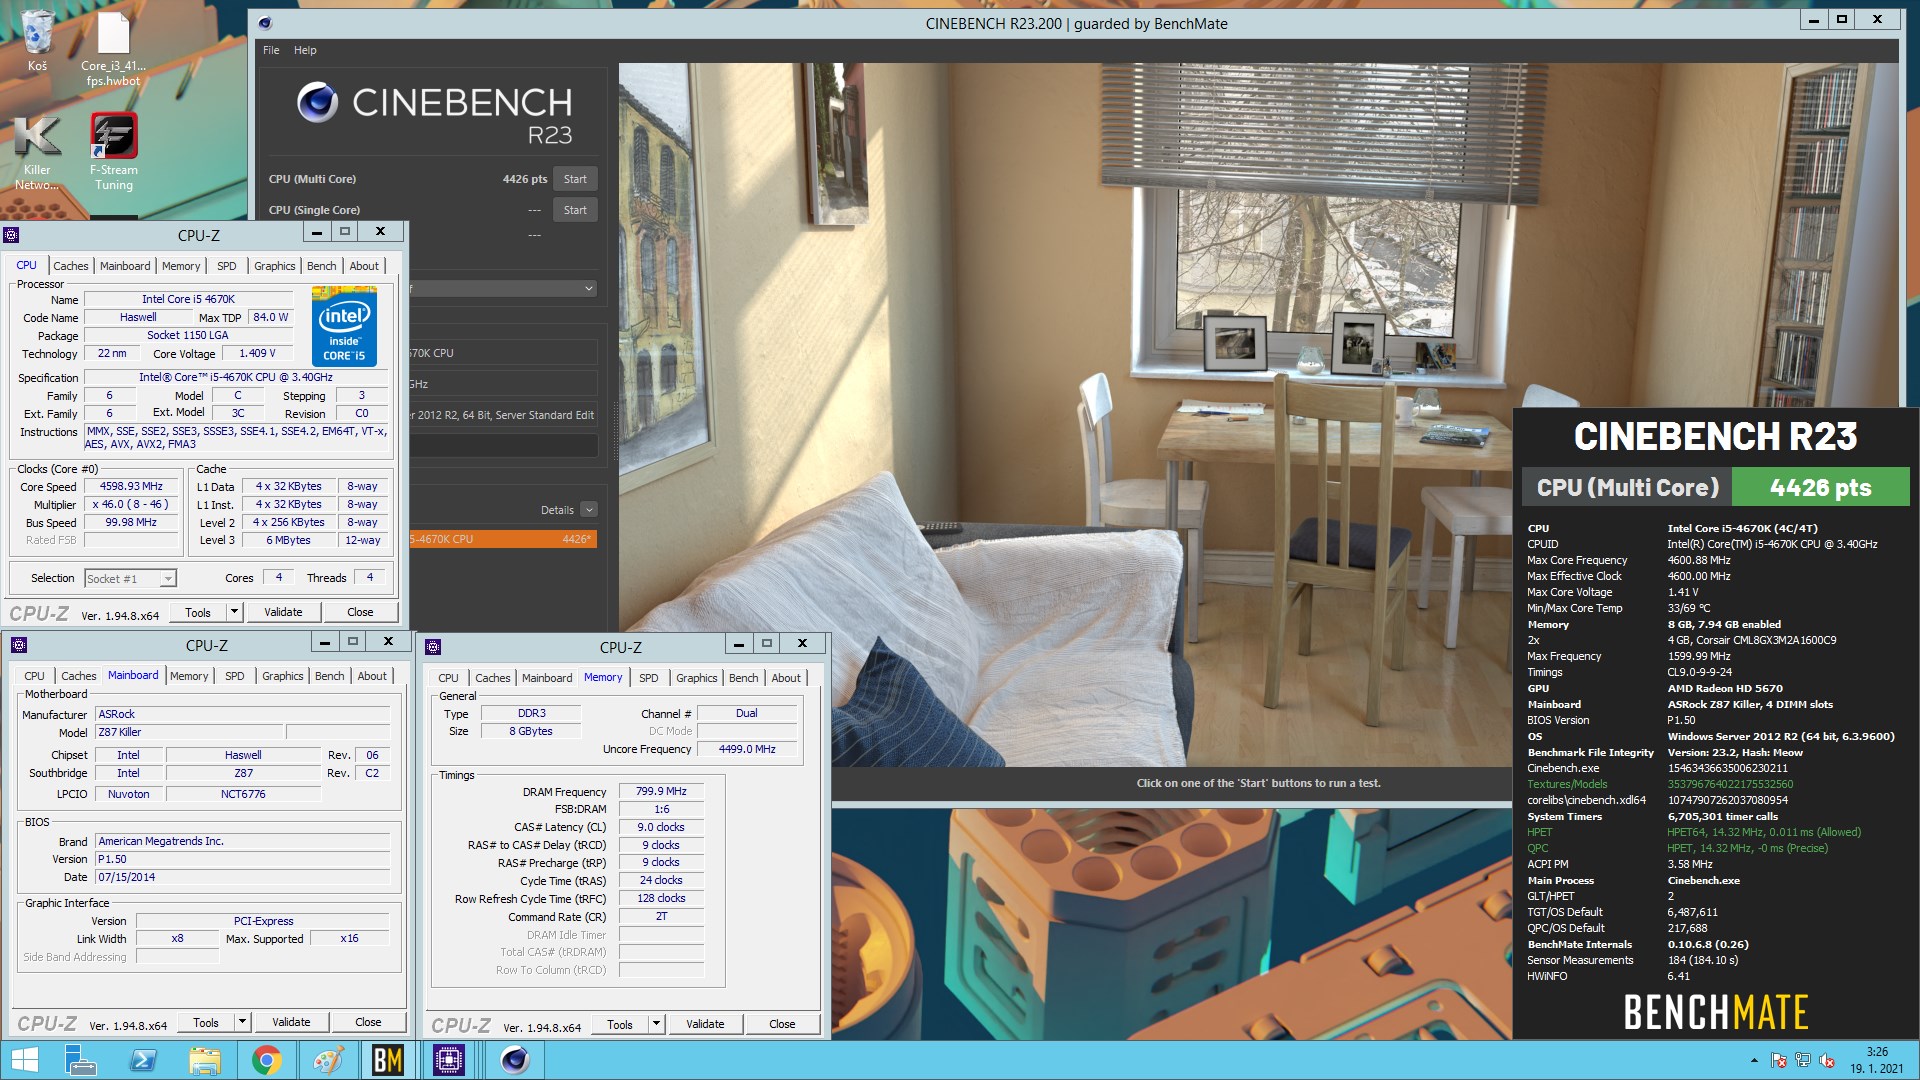Click the CAS# Latency 9.0 clocks field

click(661, 827)
